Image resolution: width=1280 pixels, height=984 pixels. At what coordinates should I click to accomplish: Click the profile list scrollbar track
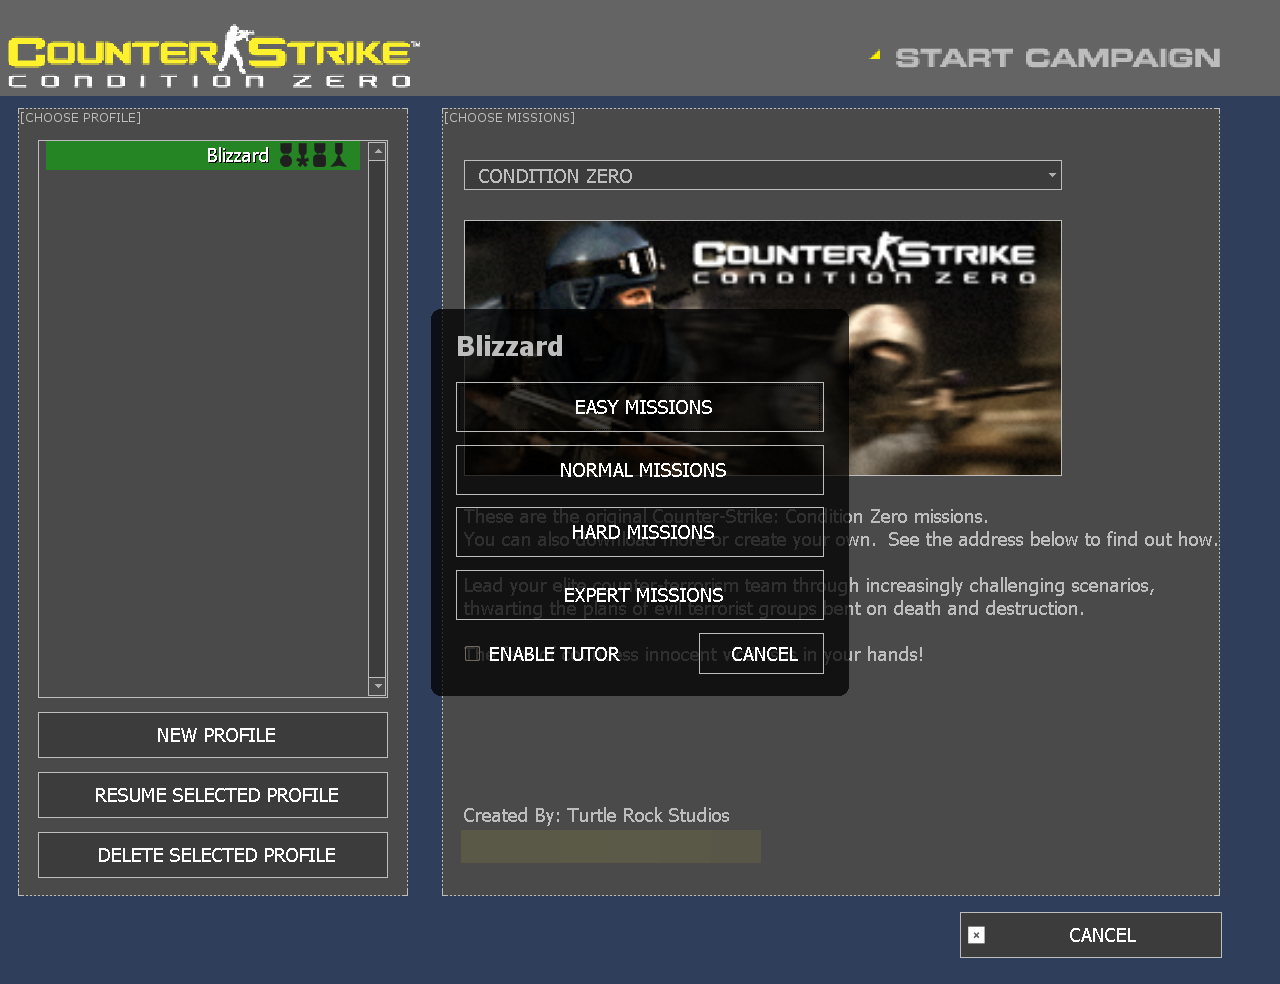(377, 419)
